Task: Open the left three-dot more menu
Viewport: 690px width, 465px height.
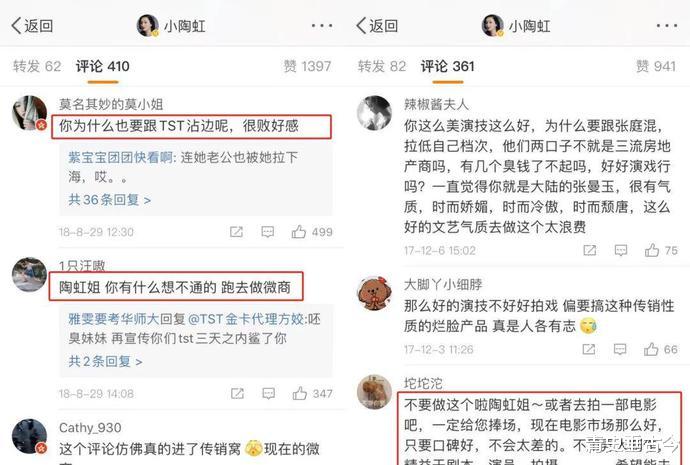Action: (322, 26)
